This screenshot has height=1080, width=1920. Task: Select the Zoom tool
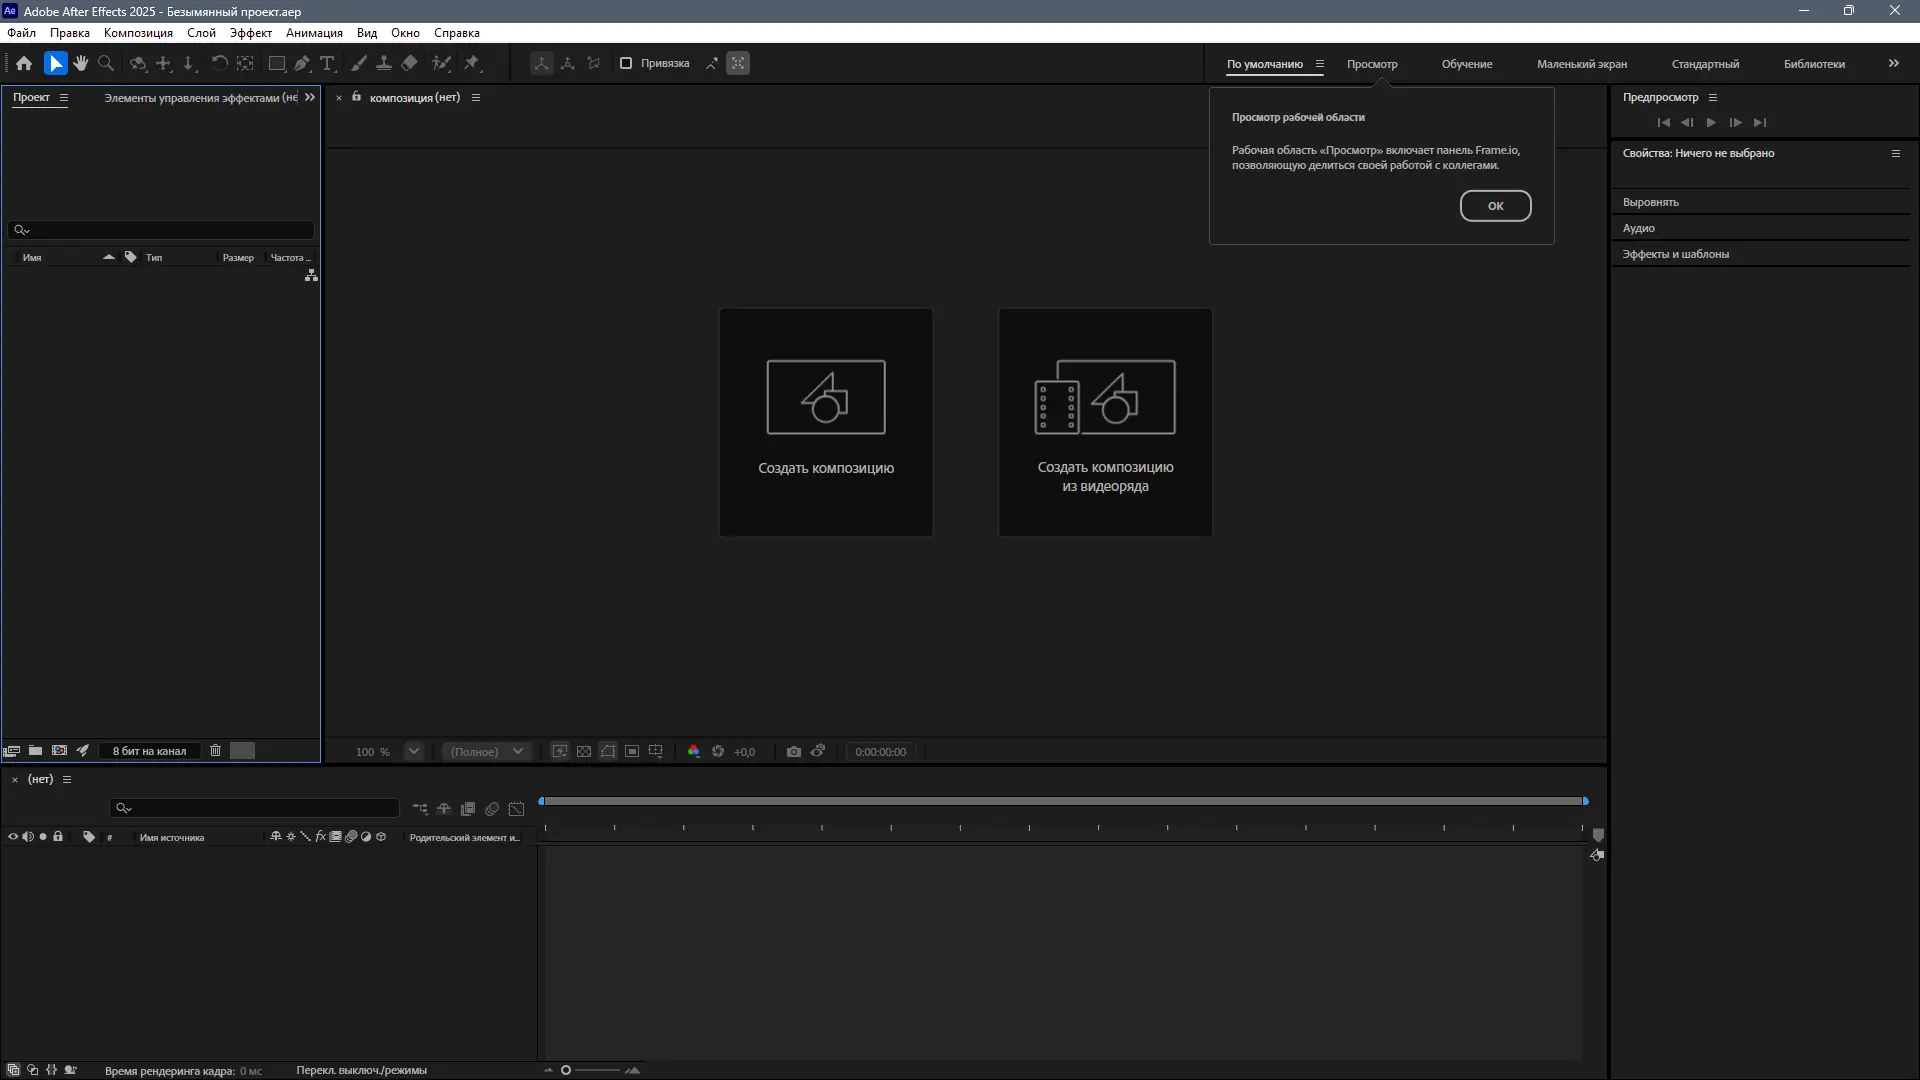tap(105, 63)
